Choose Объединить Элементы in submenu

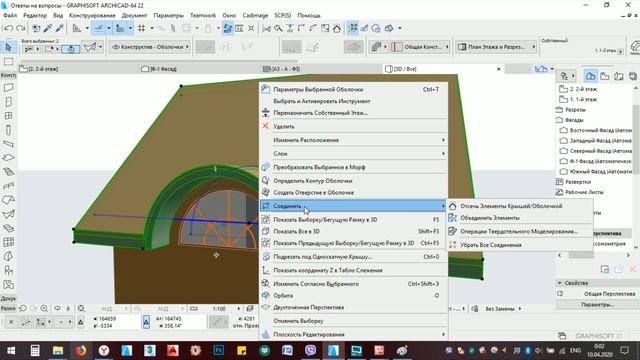(520, 218)
